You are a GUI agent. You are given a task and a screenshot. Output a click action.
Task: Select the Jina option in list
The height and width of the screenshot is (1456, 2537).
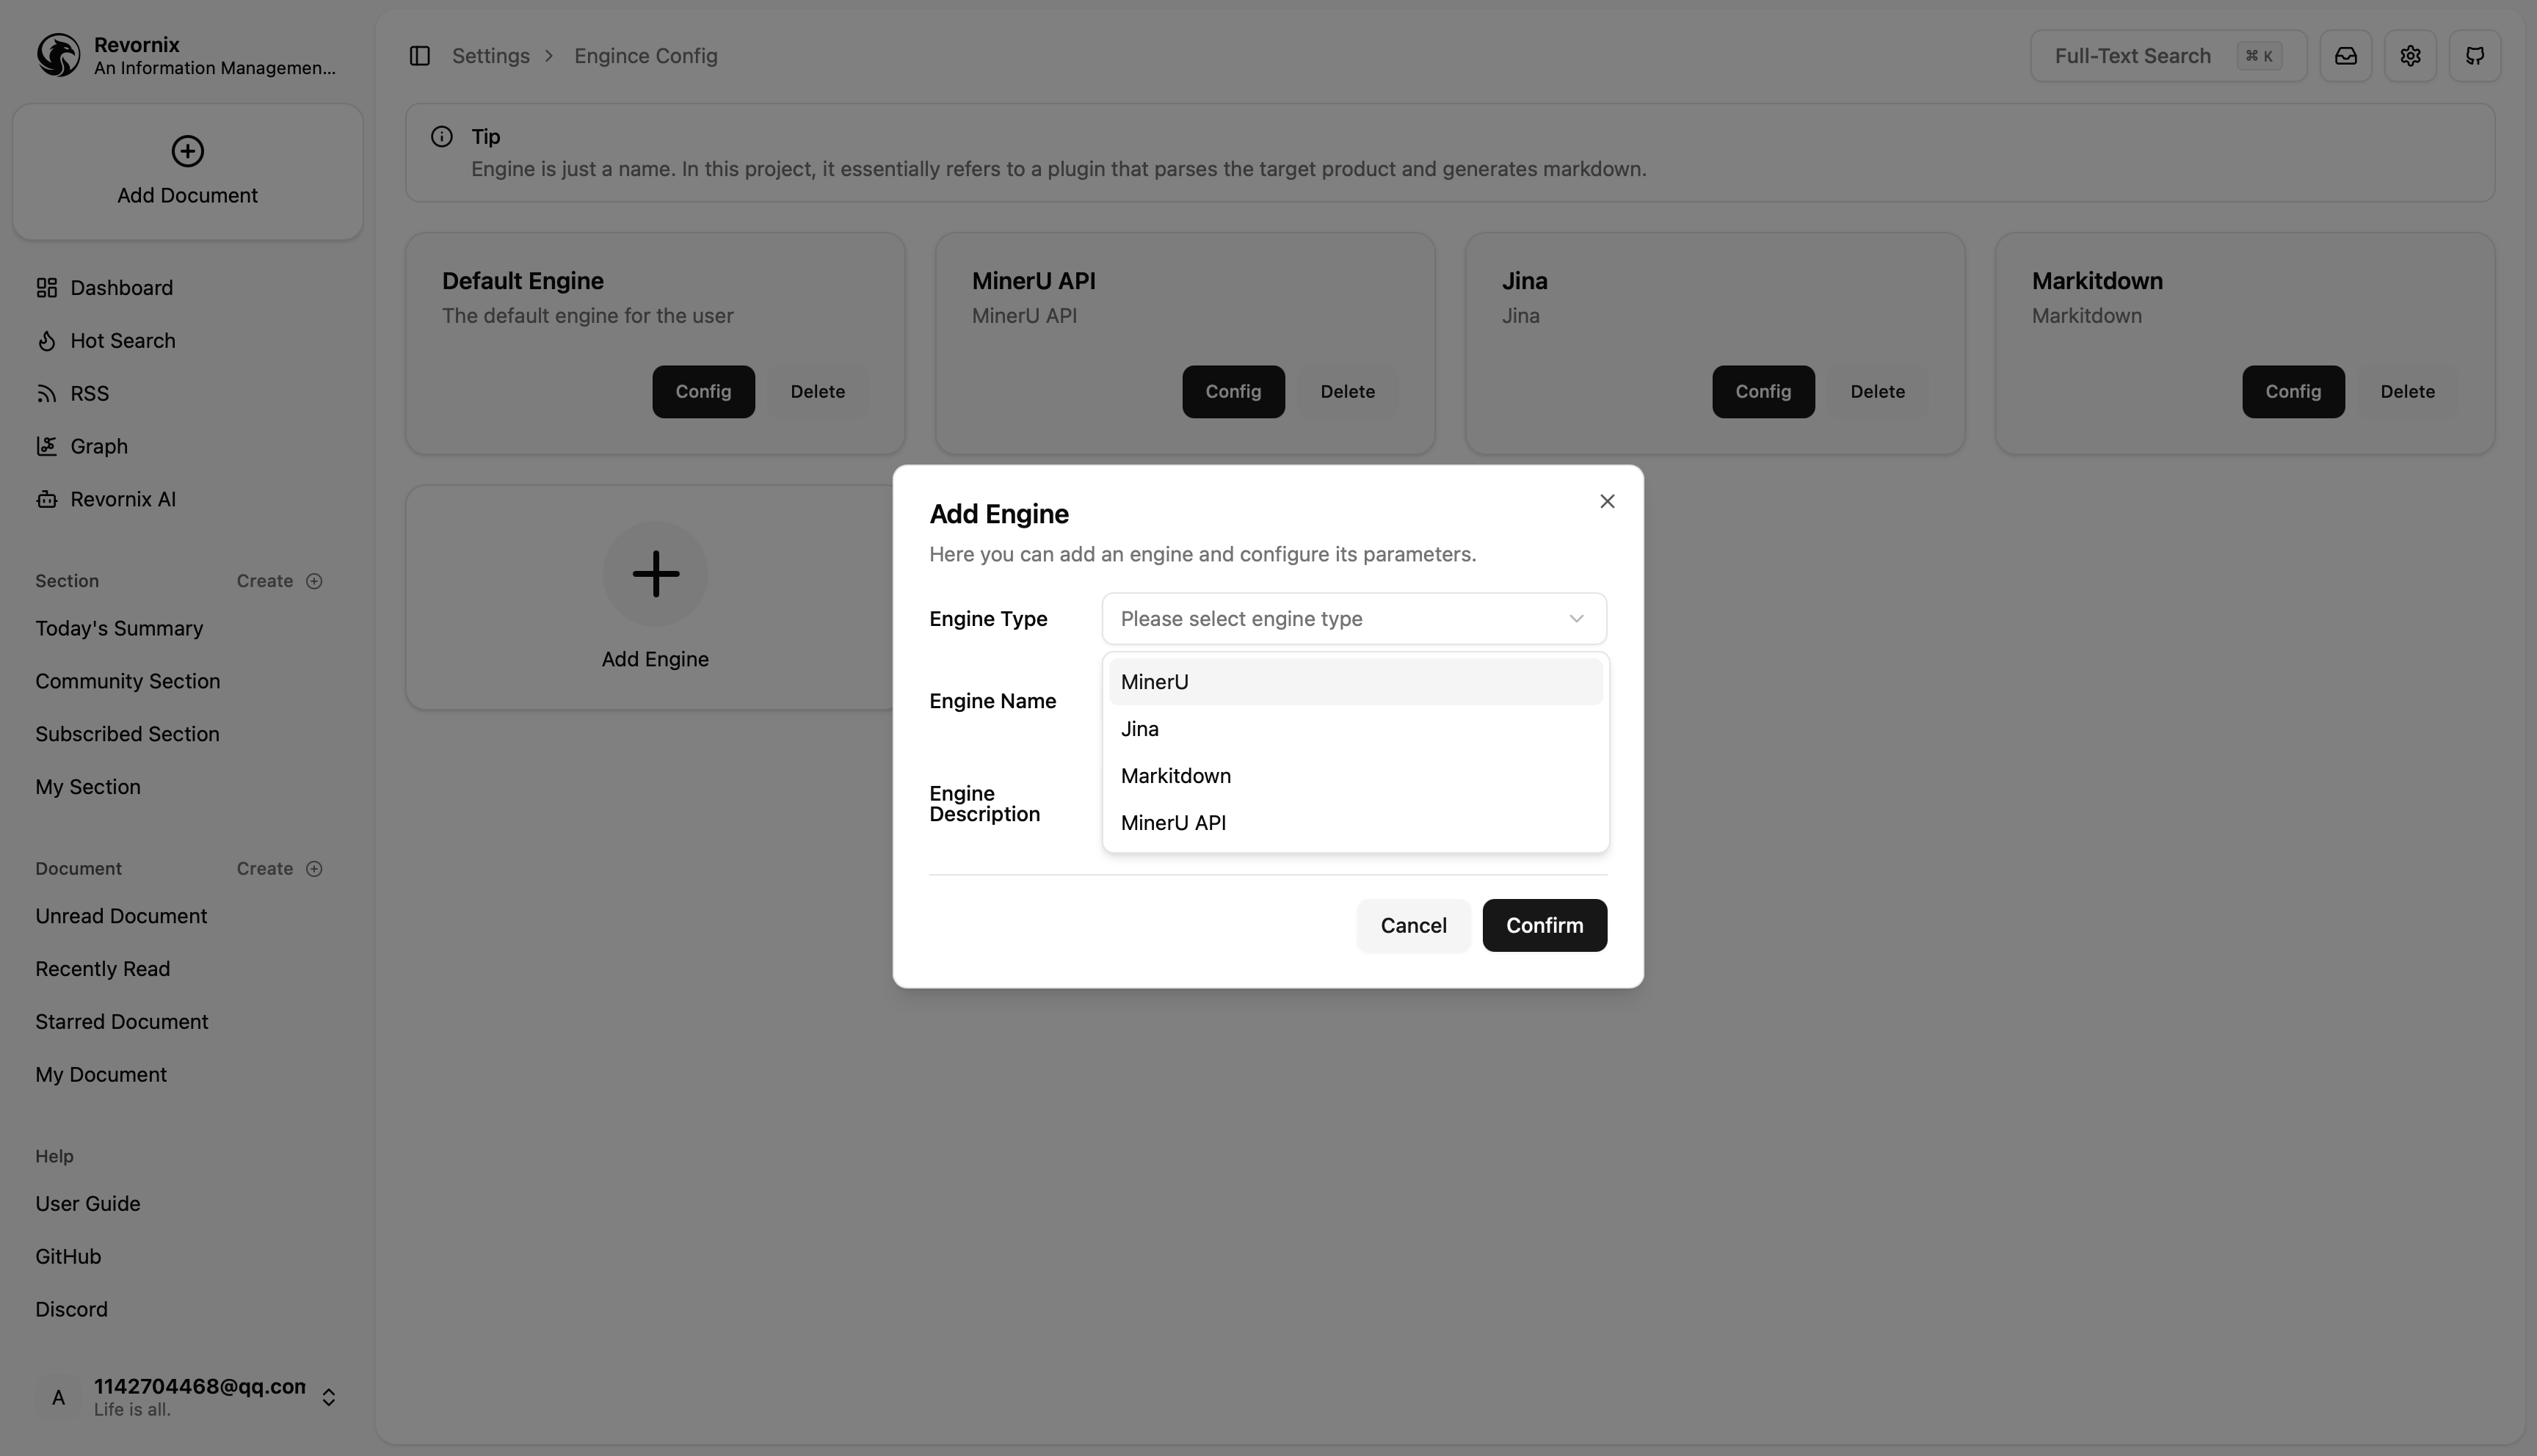tap(1354, 729)
